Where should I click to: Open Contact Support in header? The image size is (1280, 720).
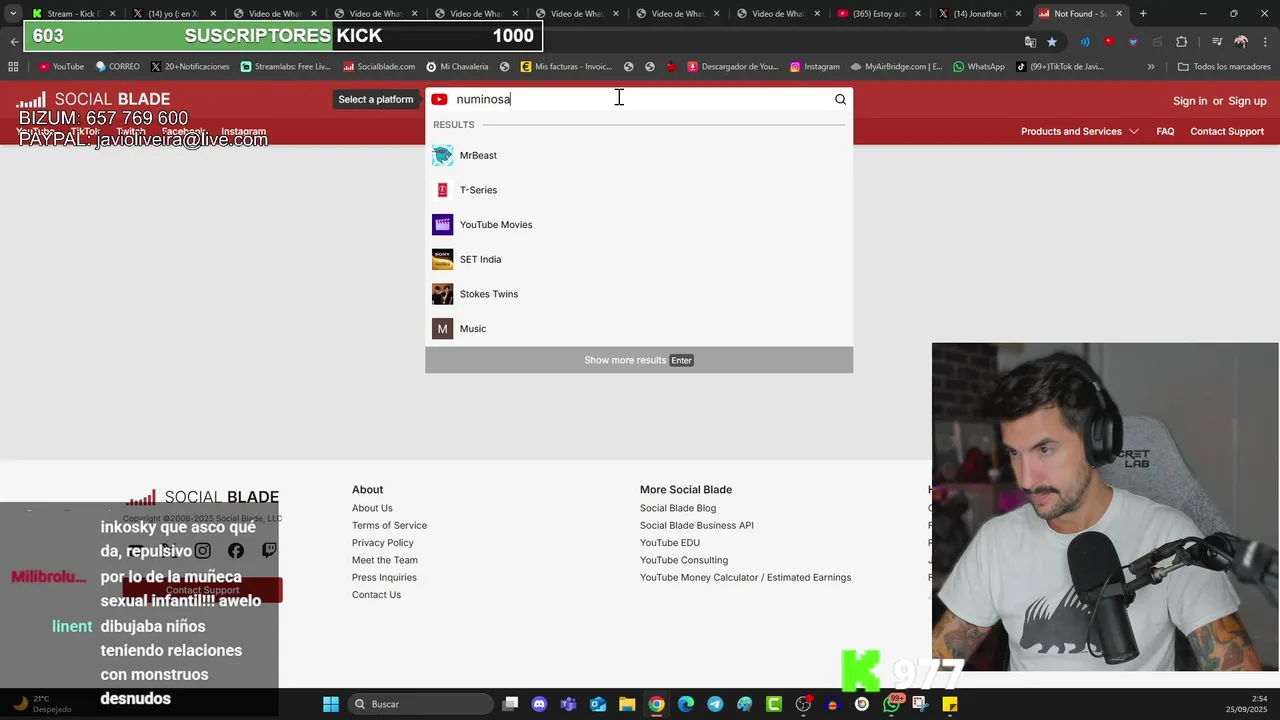tap(1227, 131)
